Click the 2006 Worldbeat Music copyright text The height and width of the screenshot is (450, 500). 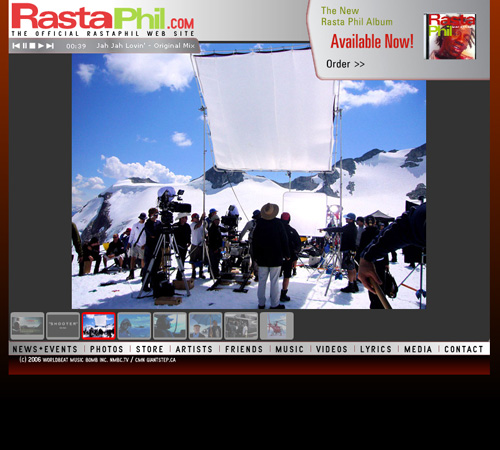point(97,360)
